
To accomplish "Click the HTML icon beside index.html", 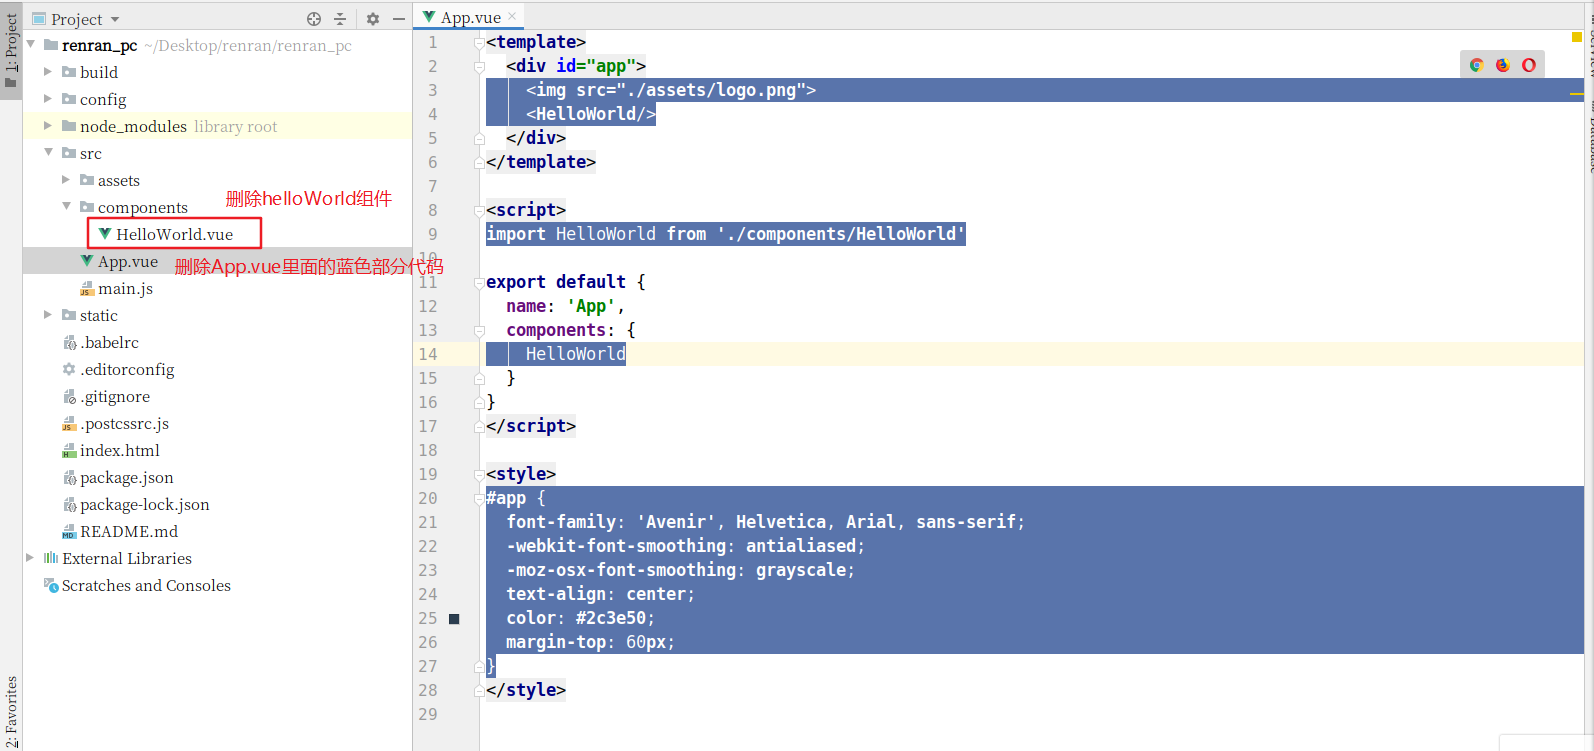I will tap(69, 451).
